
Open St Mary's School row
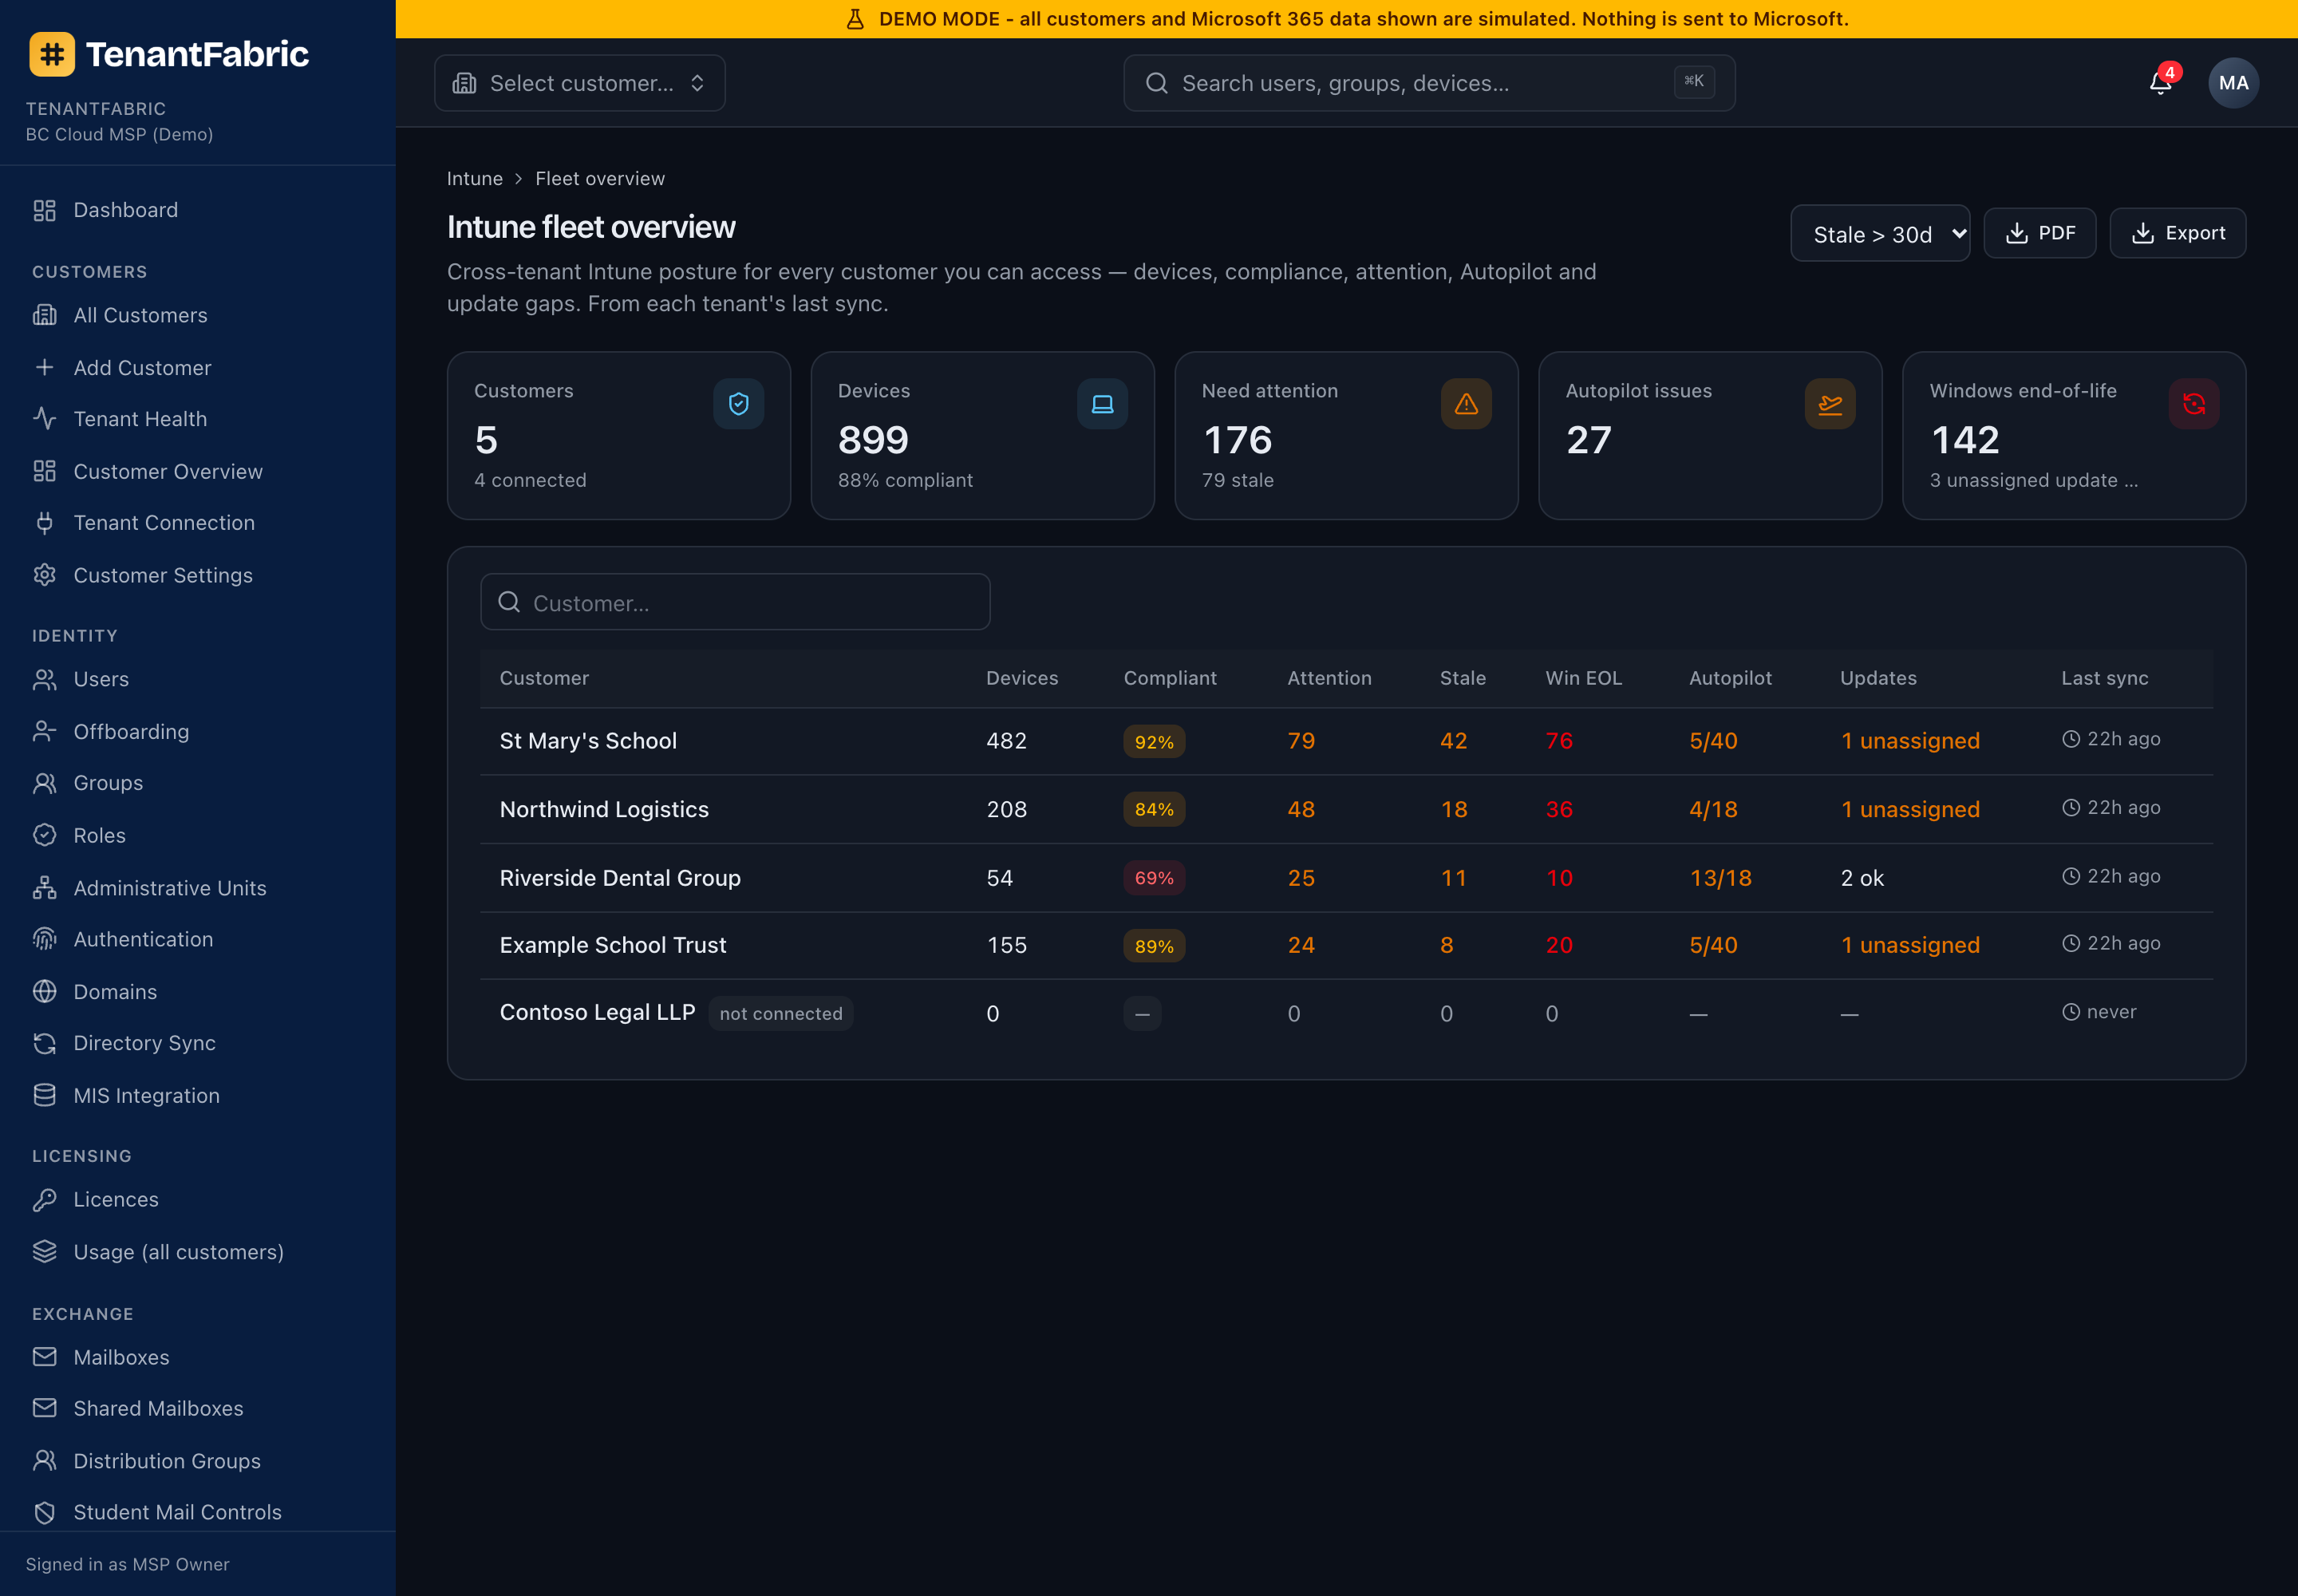click(1346, 741)
